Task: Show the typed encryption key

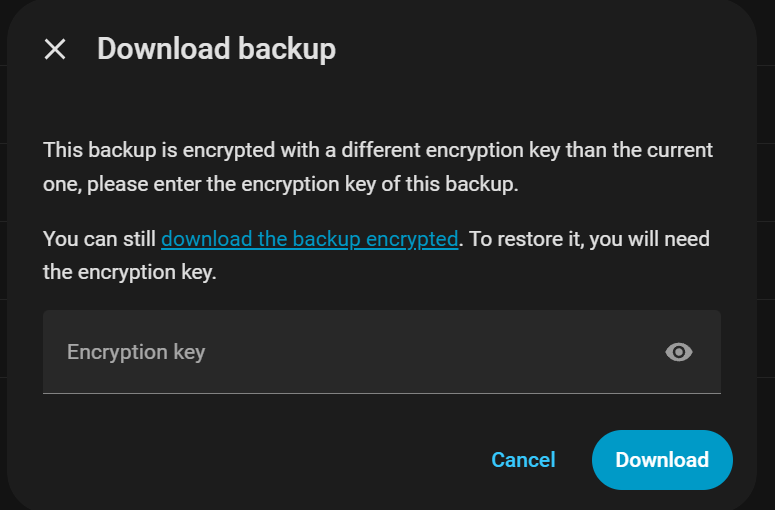Action: pos(679,352)
